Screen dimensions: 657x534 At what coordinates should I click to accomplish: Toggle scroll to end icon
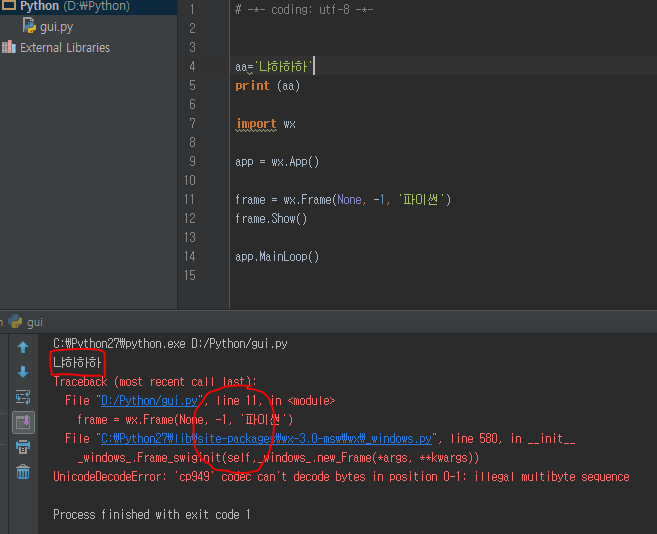23,422
